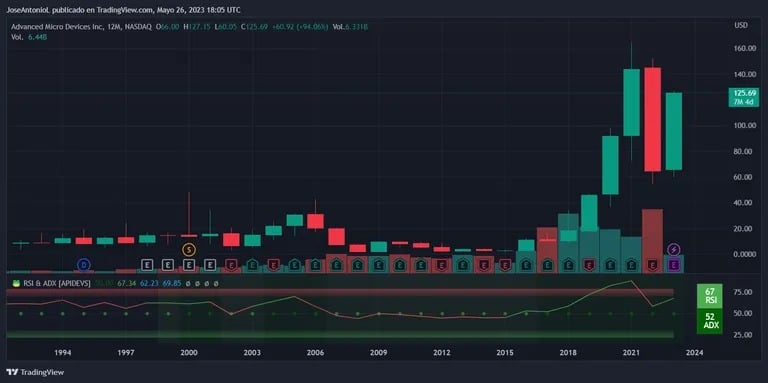This screenshot has height=383, width=768.
Task: Click the earnings E marker above 2006
Action: pos(315,265)
